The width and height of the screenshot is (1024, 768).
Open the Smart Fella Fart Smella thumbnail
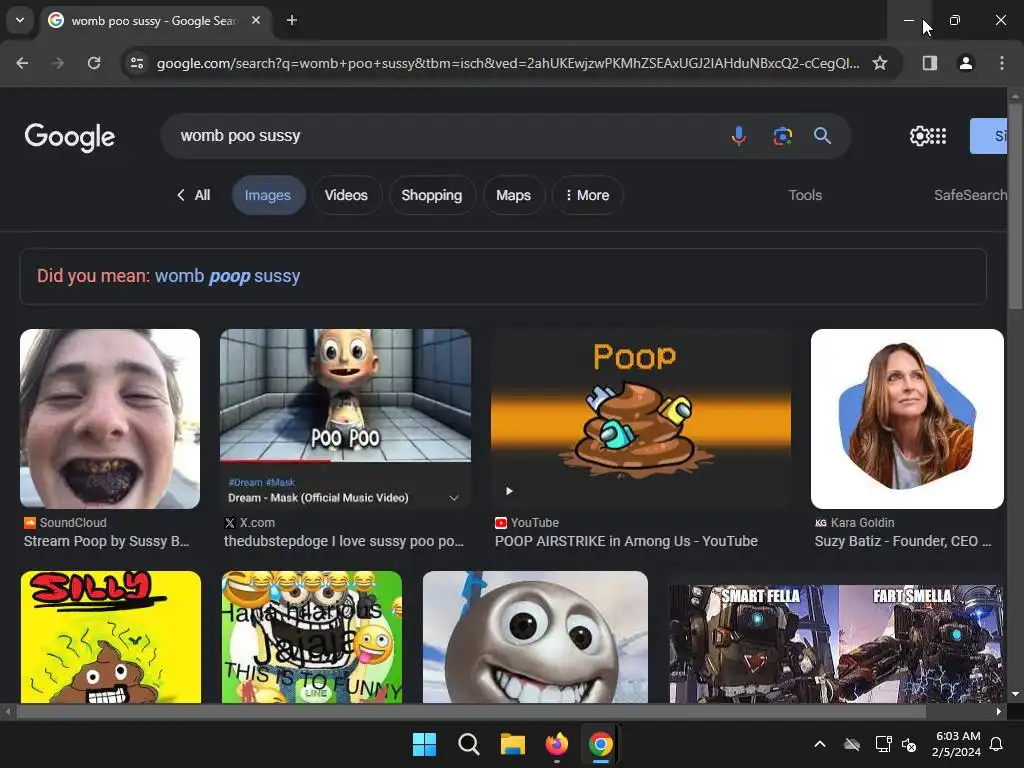click(x=837, y=643)
